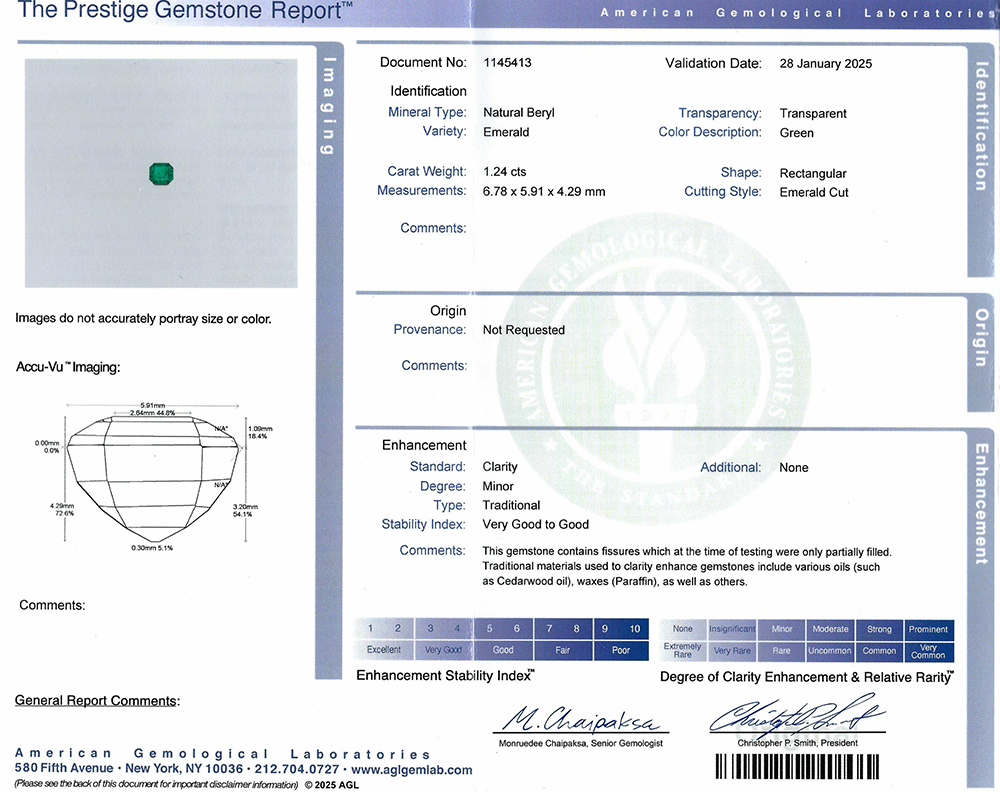The image size is (1000, 792).
Task: Click phone number 212.704.0727
Action: pos(297,769)
